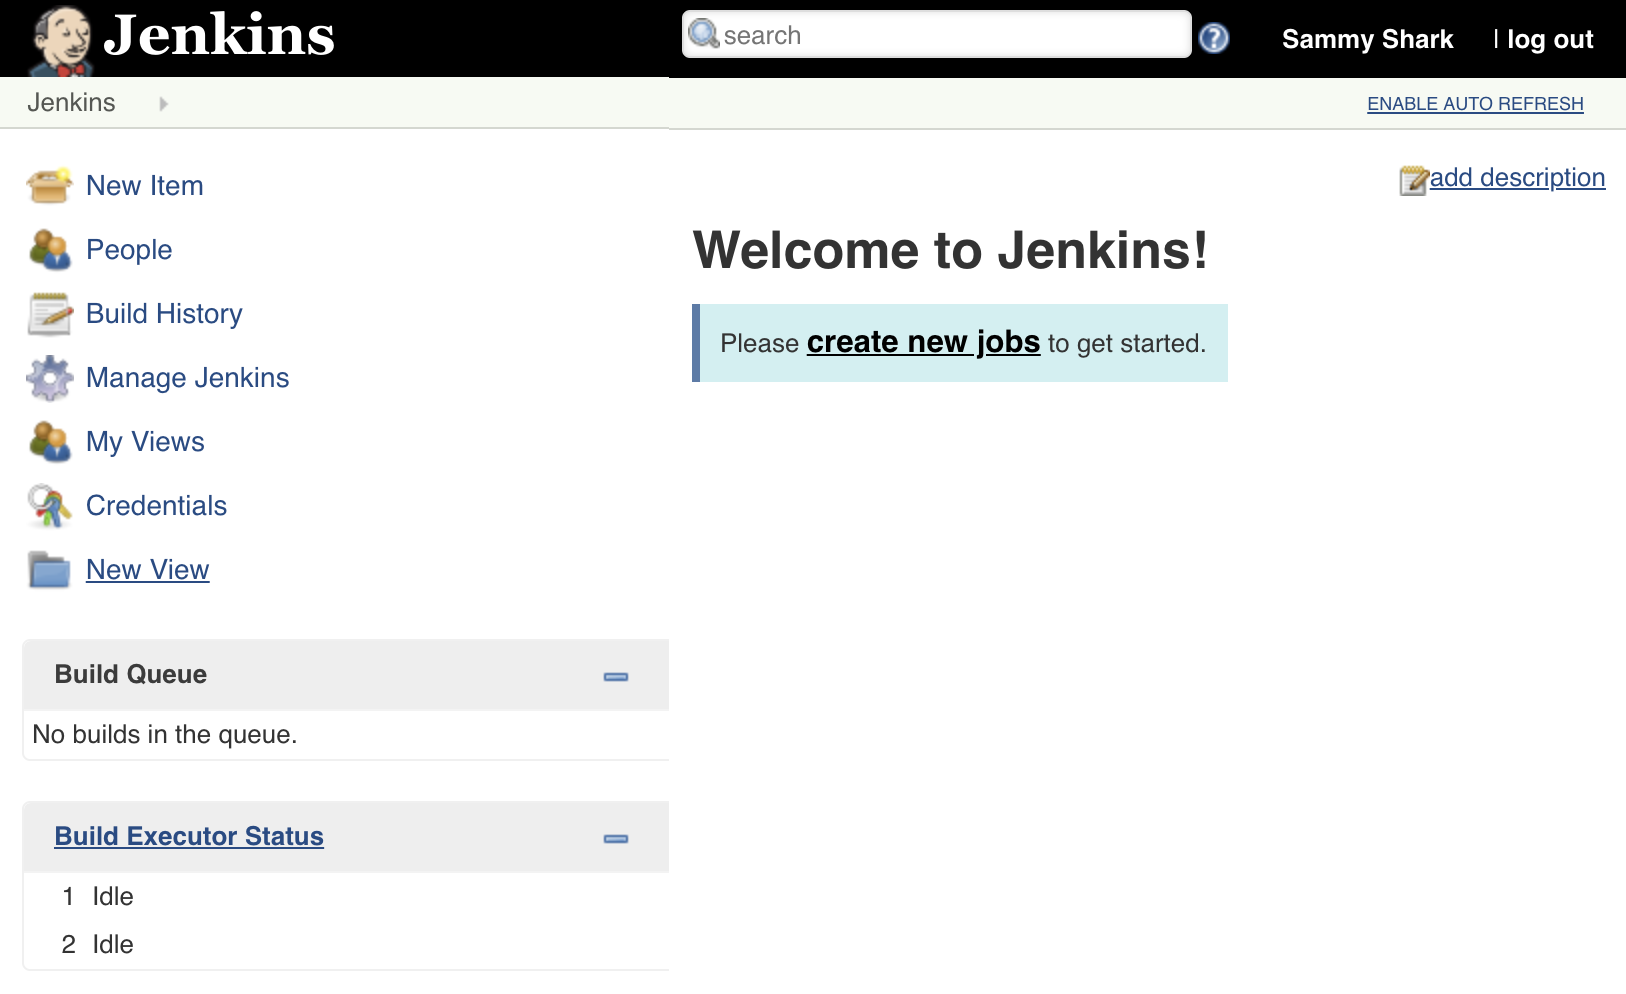Collapse the Build Queue panel

click(x=616, y=677)
